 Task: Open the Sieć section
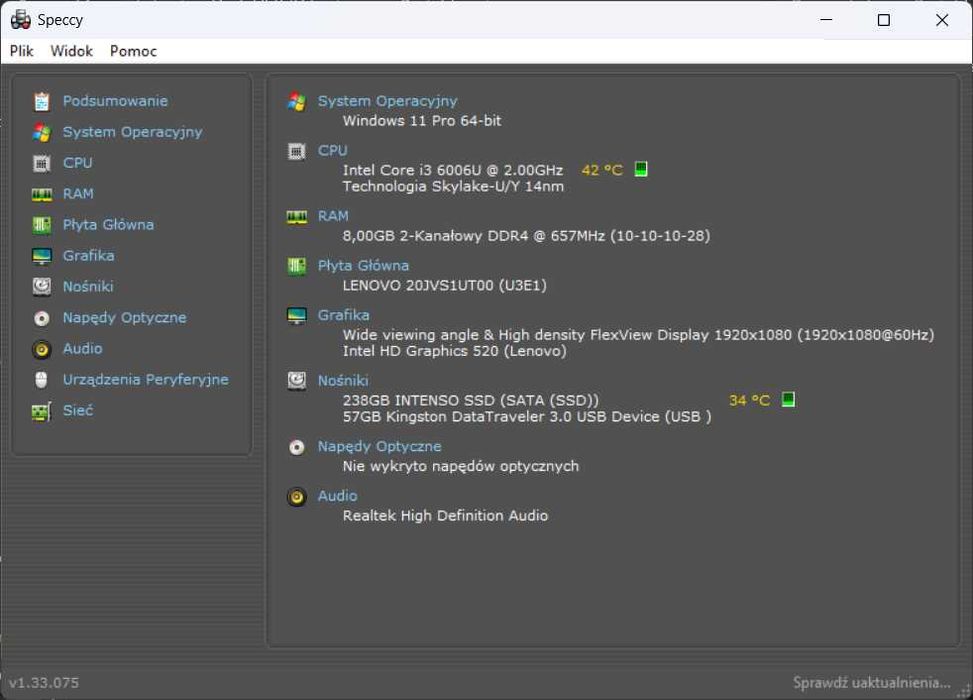coord(78,411)
